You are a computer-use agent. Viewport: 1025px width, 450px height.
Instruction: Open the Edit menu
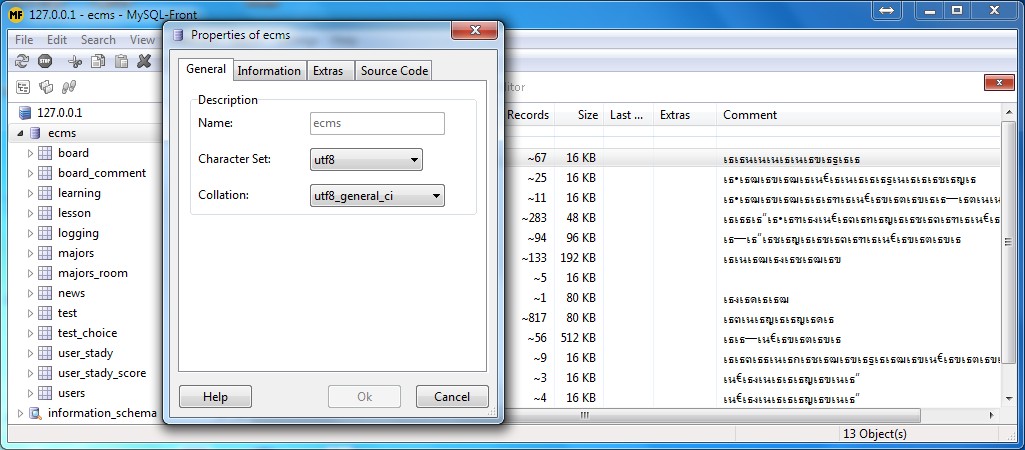57,40
